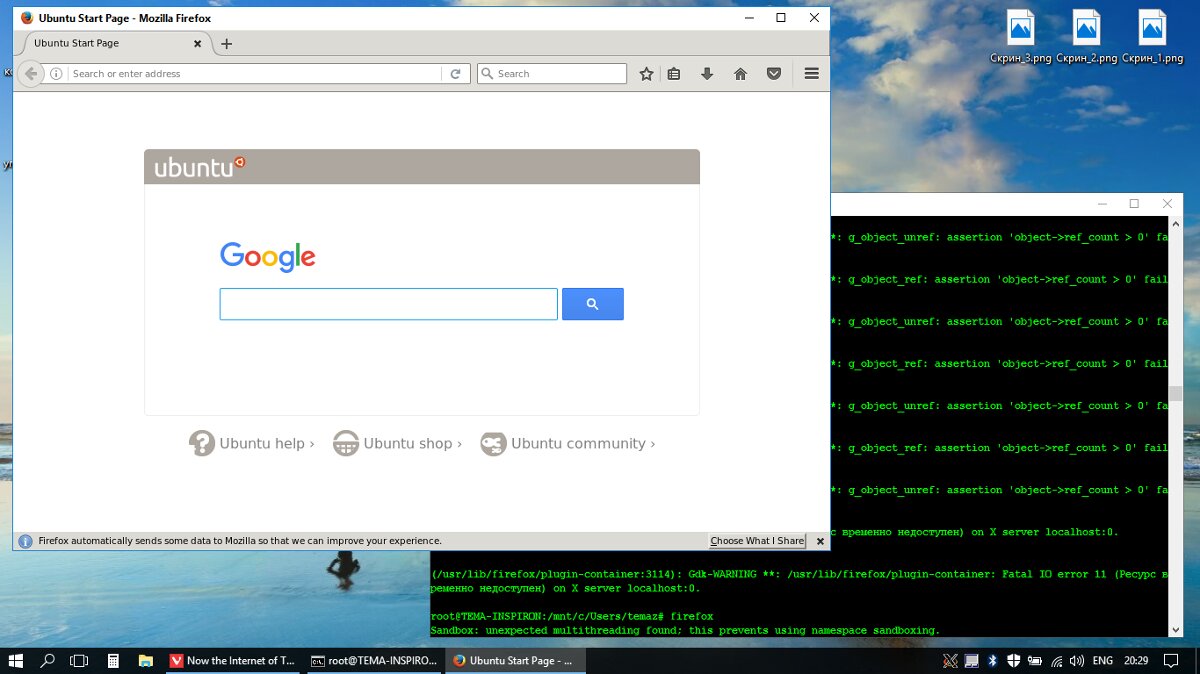Click the Google logo
This screenshot has height=674, width=1200.
(x=268, y=257)
